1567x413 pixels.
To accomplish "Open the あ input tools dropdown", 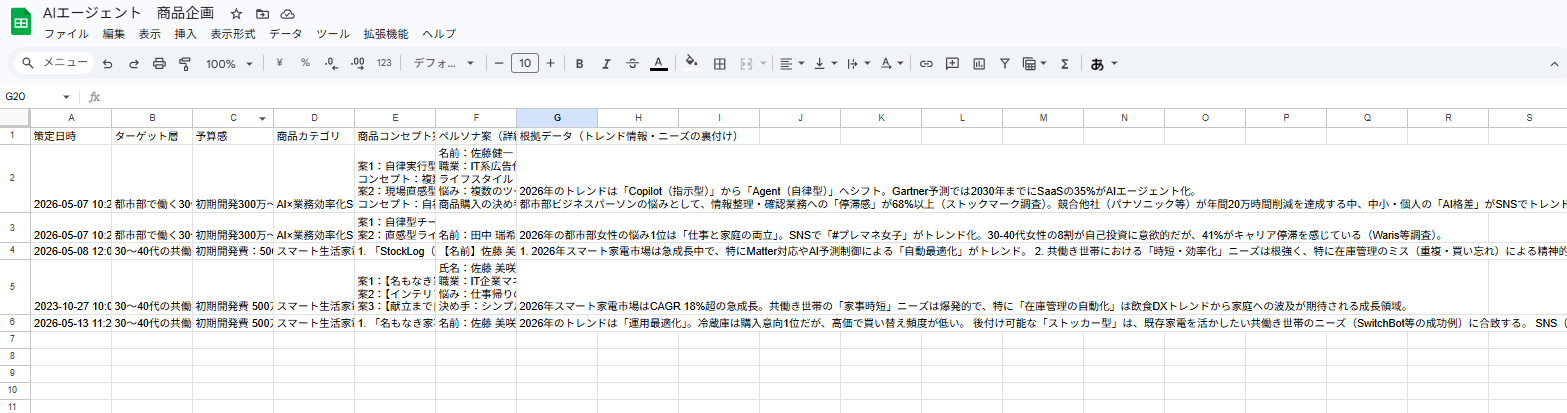I will tap(1103, 63).
